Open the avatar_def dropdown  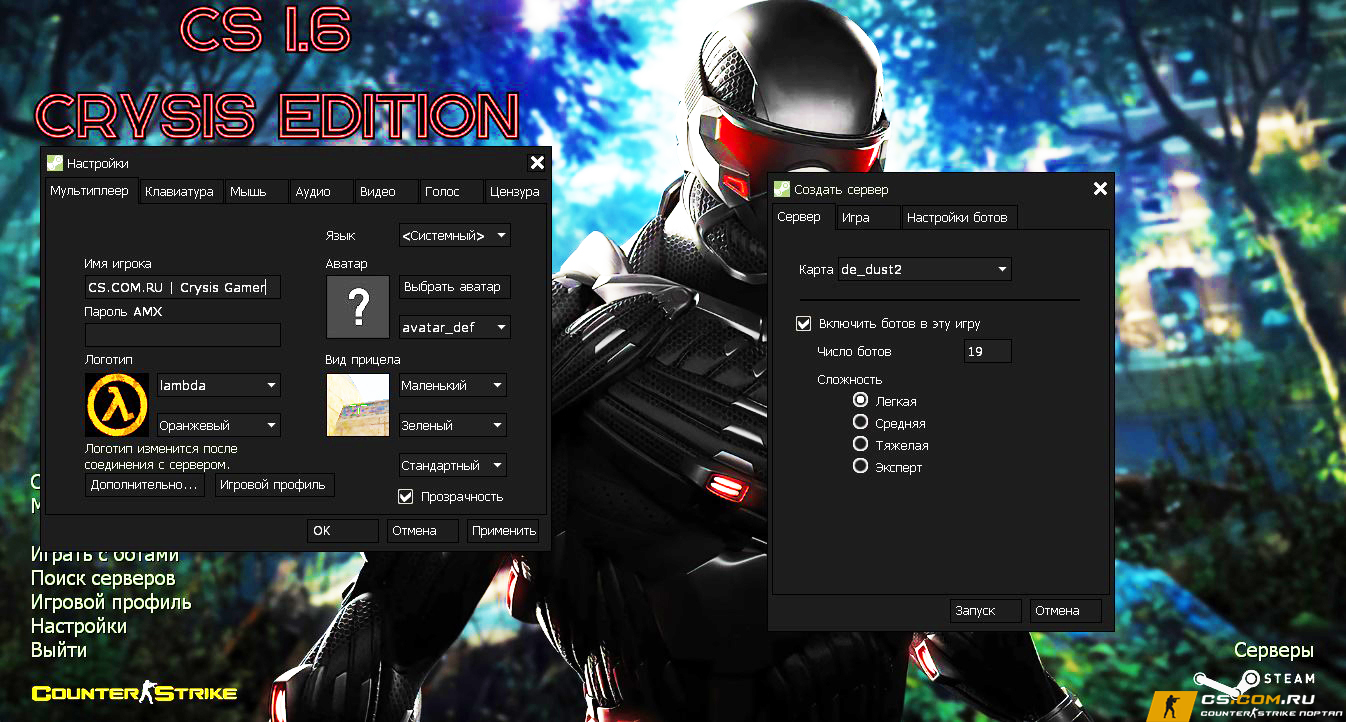coord(455,327)
